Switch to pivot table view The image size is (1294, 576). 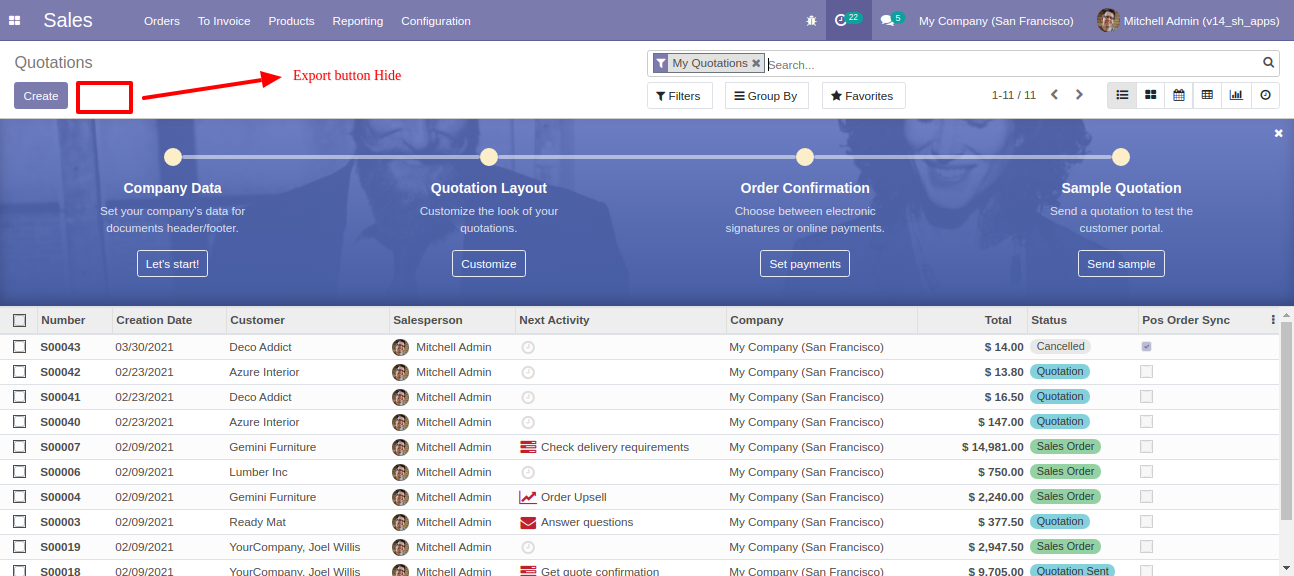tap(1207, 95)
